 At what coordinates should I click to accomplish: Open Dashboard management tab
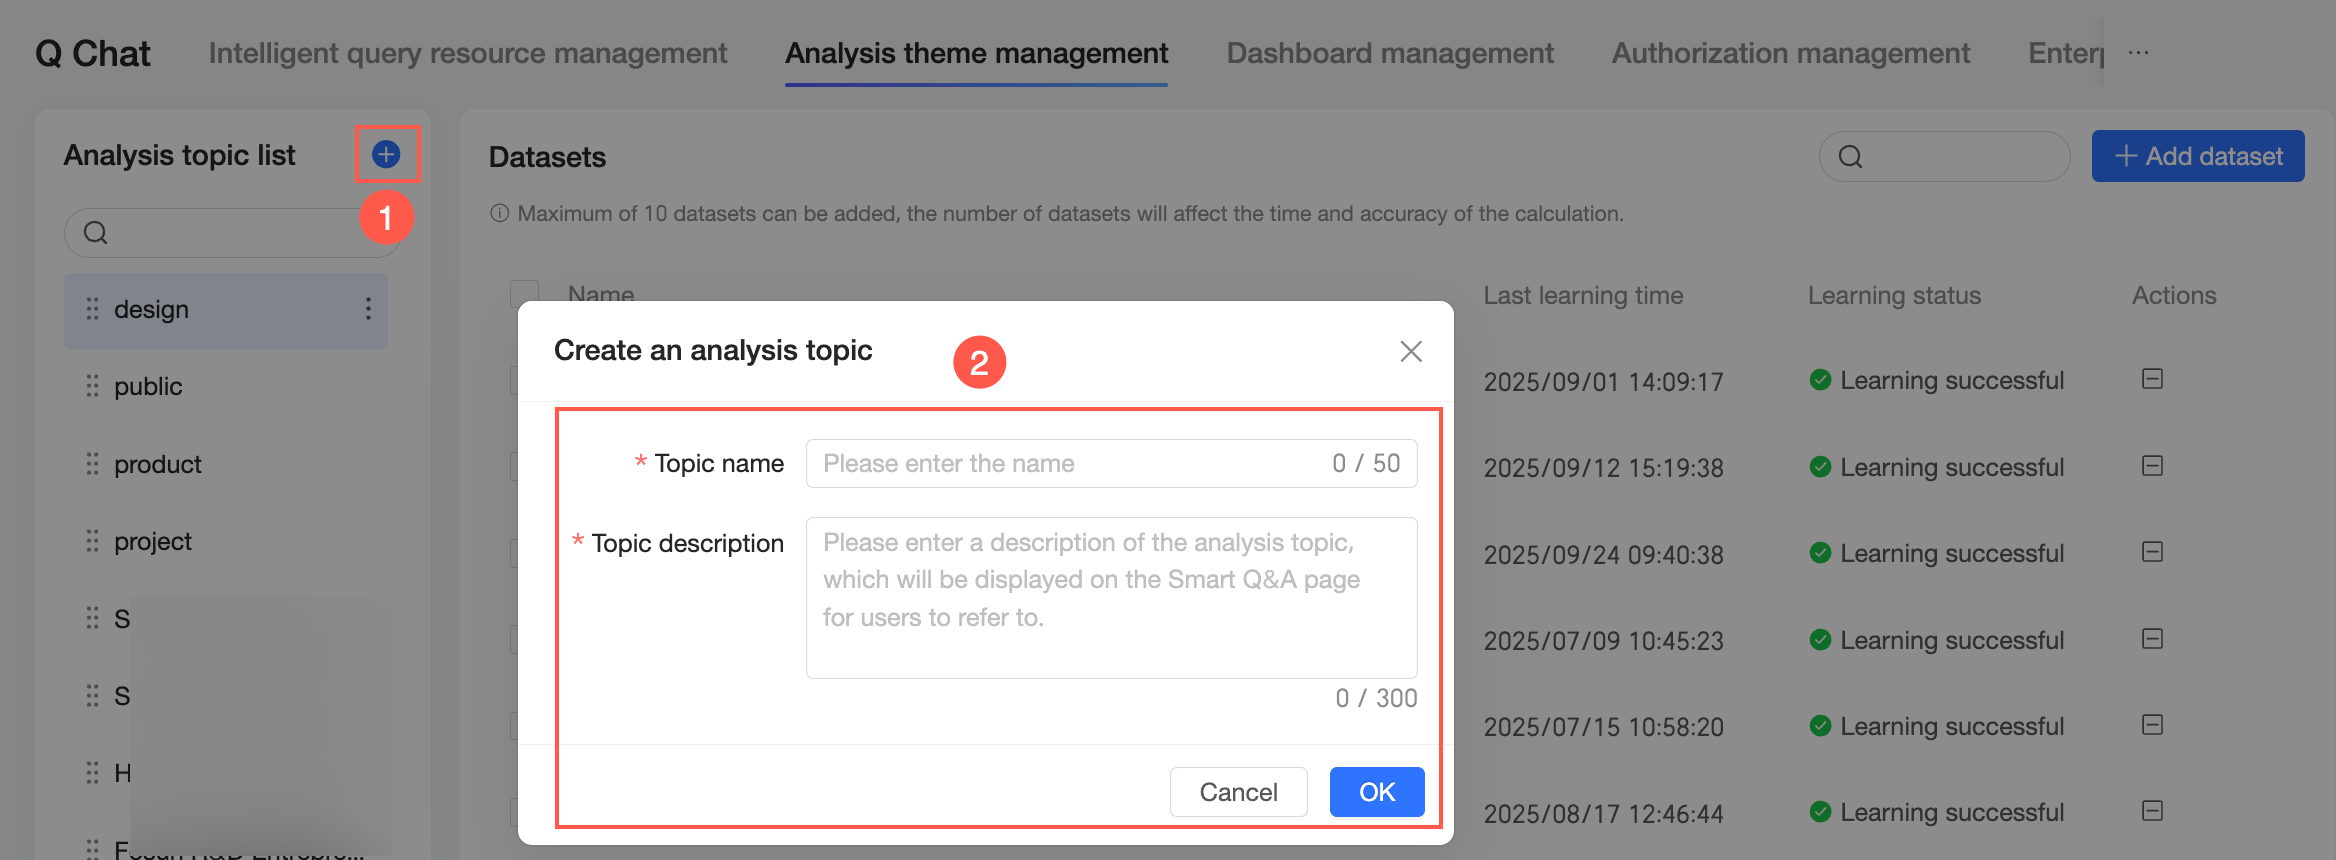[x=1390, y=53]
